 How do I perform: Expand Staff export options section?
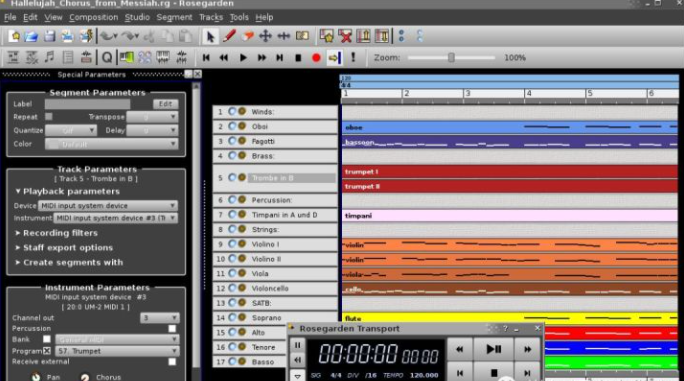pos(64,247)
